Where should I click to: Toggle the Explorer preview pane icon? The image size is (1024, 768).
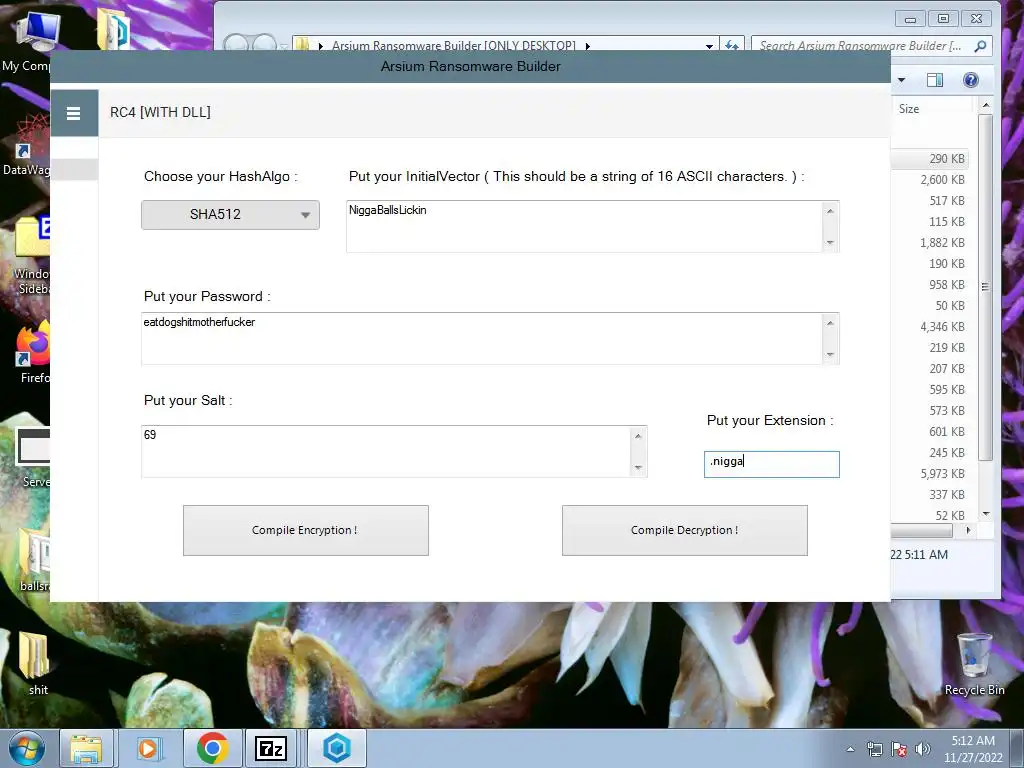935,80
